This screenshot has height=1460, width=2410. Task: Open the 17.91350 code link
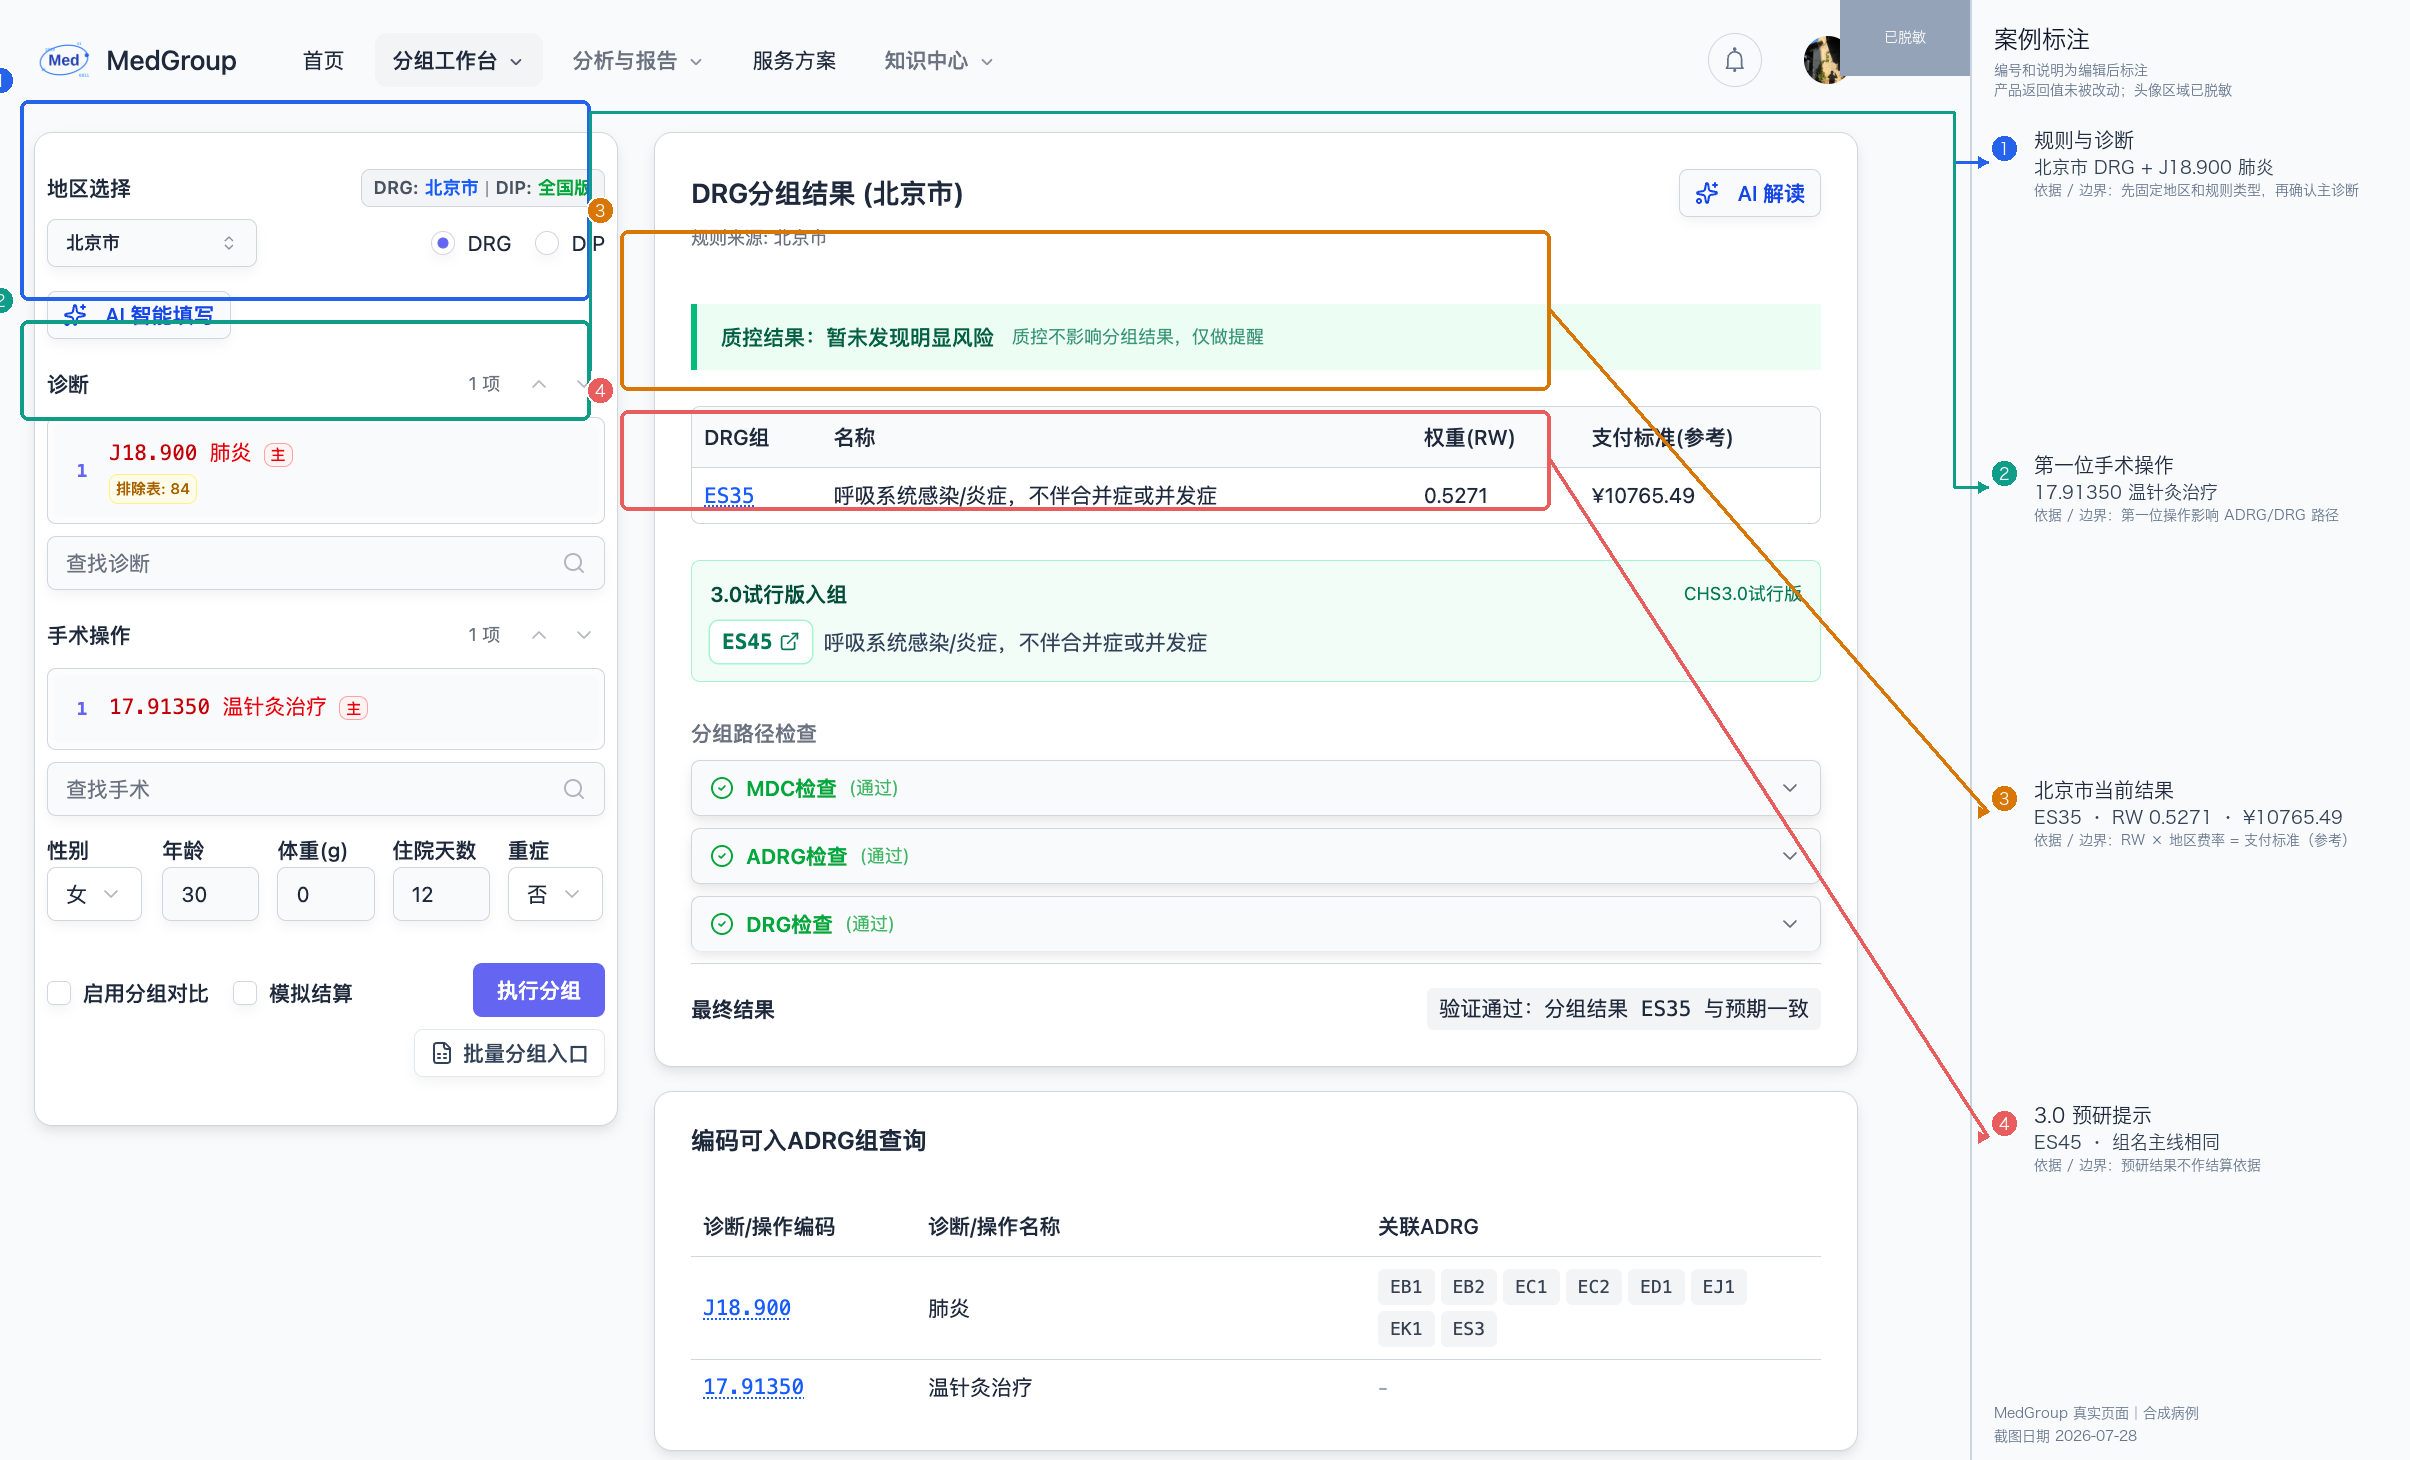753,1387
